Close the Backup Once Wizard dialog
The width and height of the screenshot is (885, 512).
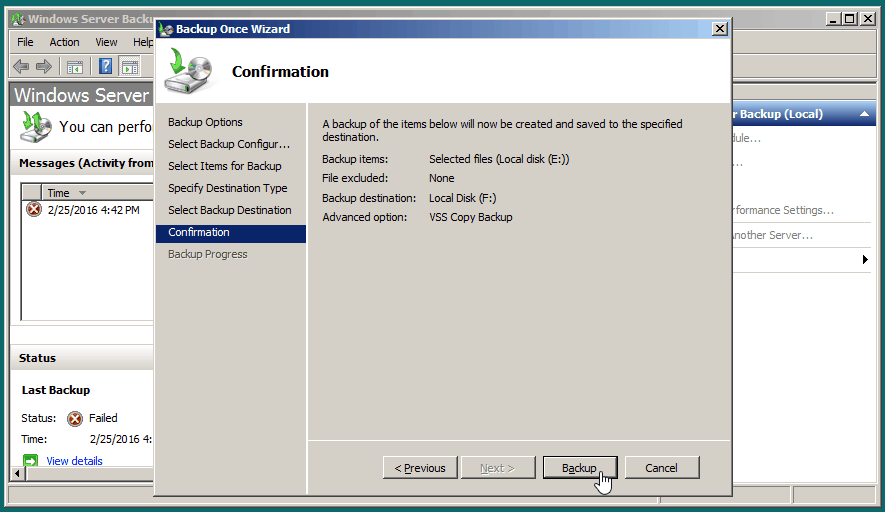720,29
